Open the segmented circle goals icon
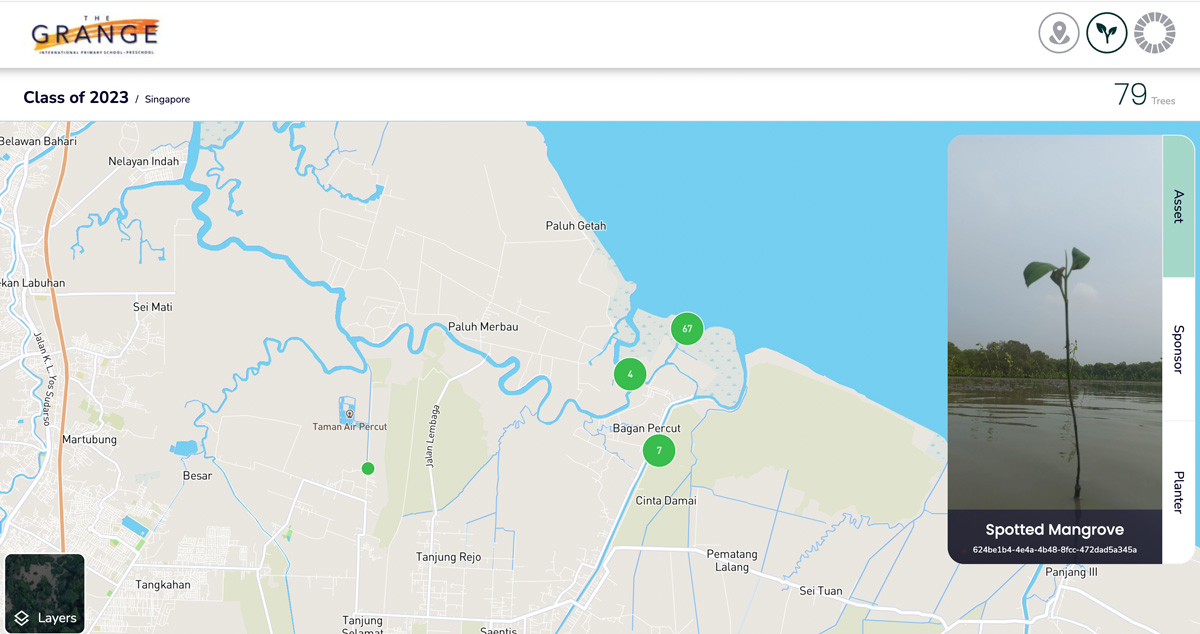1200x634 pixels. pos(1154,33)
